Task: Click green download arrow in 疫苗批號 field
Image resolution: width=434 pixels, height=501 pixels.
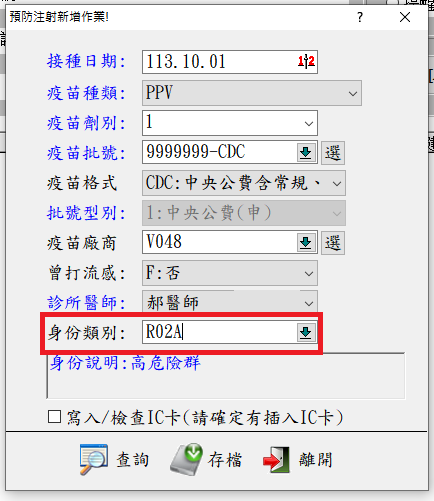Action: 306,153
